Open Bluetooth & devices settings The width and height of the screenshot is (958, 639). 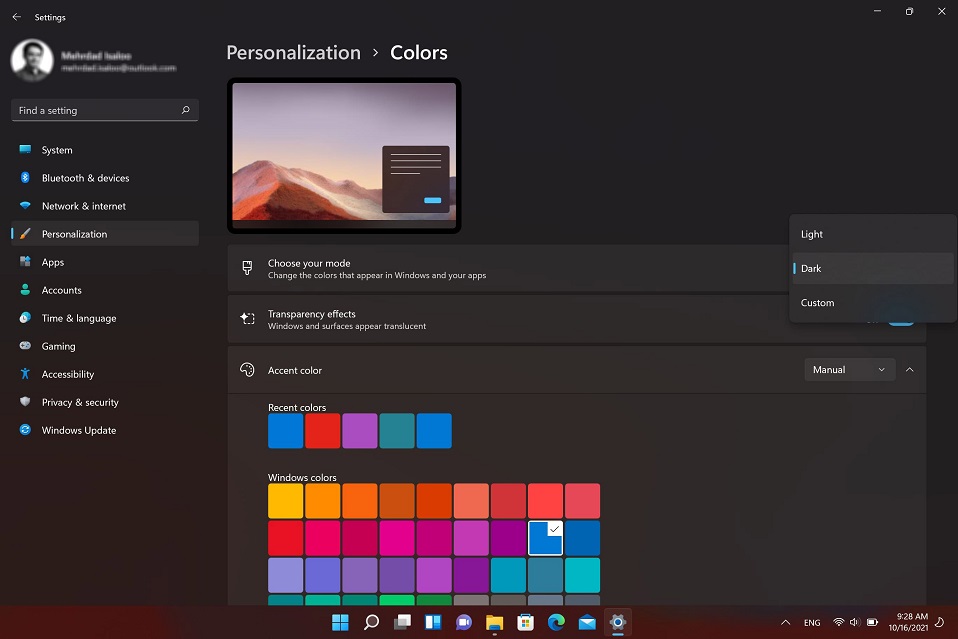(85, 178)
